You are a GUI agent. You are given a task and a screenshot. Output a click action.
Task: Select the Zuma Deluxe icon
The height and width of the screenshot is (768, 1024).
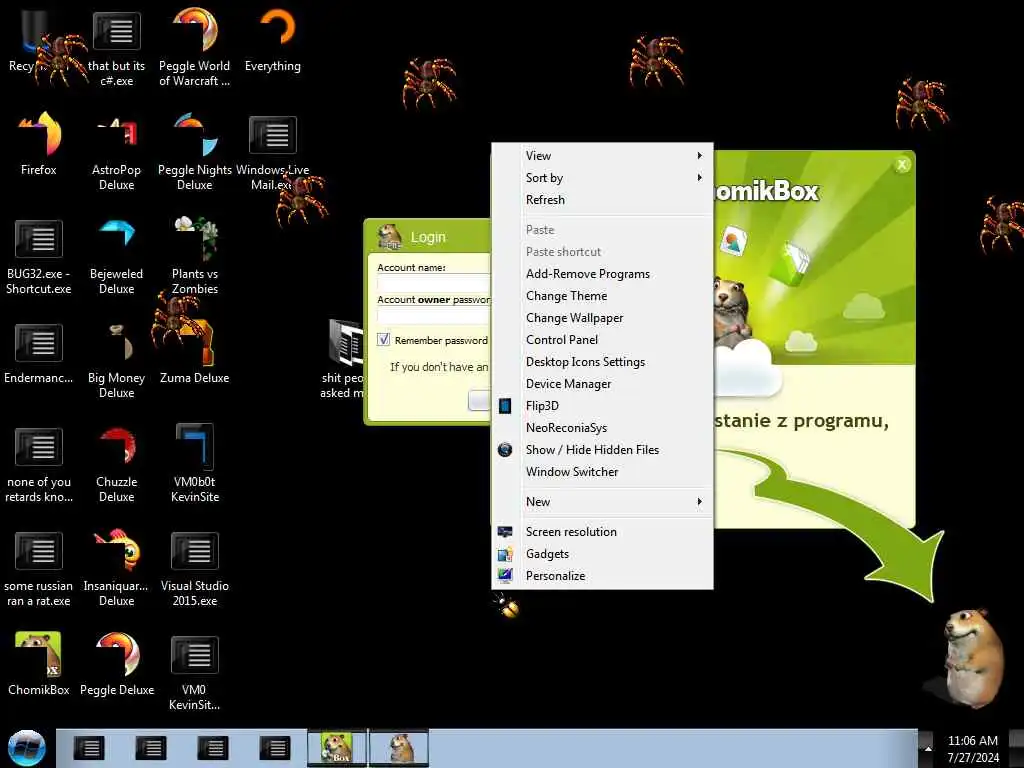click(x=195, y=353)
